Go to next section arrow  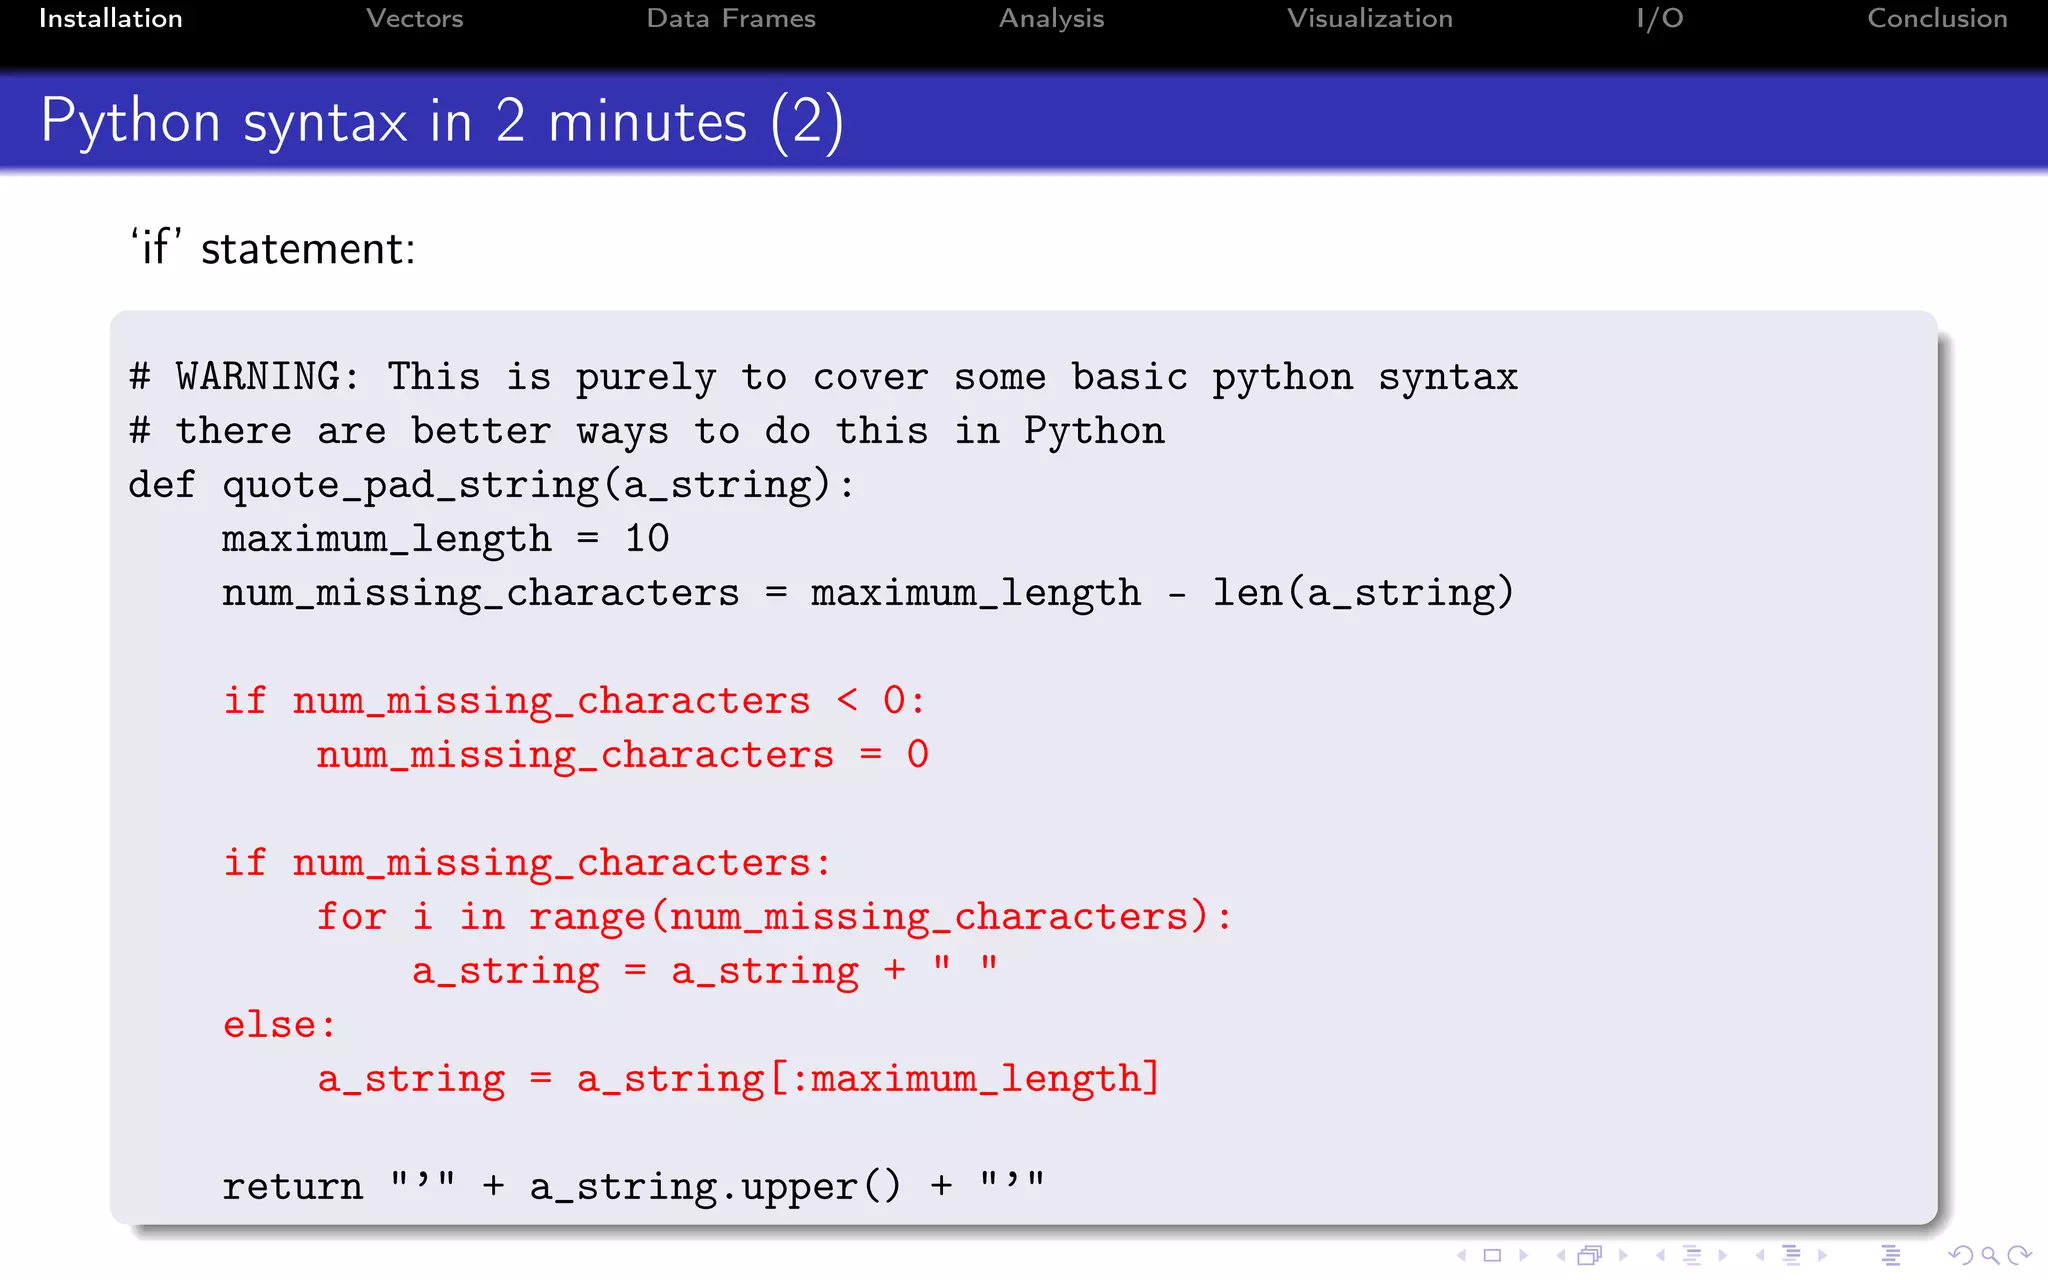[1823, 1255]
